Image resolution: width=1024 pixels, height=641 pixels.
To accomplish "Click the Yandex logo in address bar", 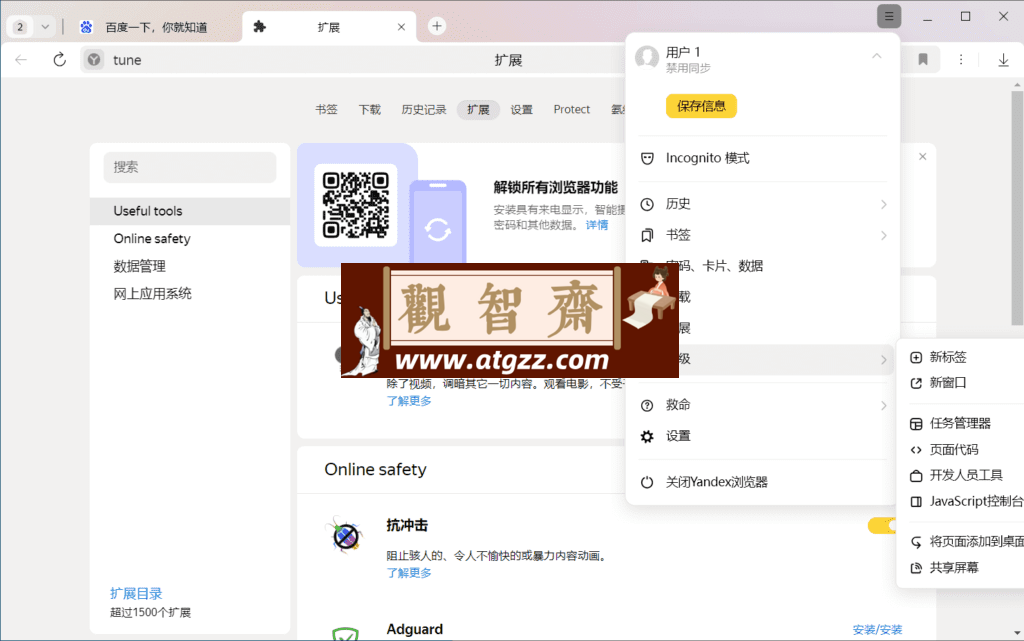I will pyautogui.click(x=94, y=60).
